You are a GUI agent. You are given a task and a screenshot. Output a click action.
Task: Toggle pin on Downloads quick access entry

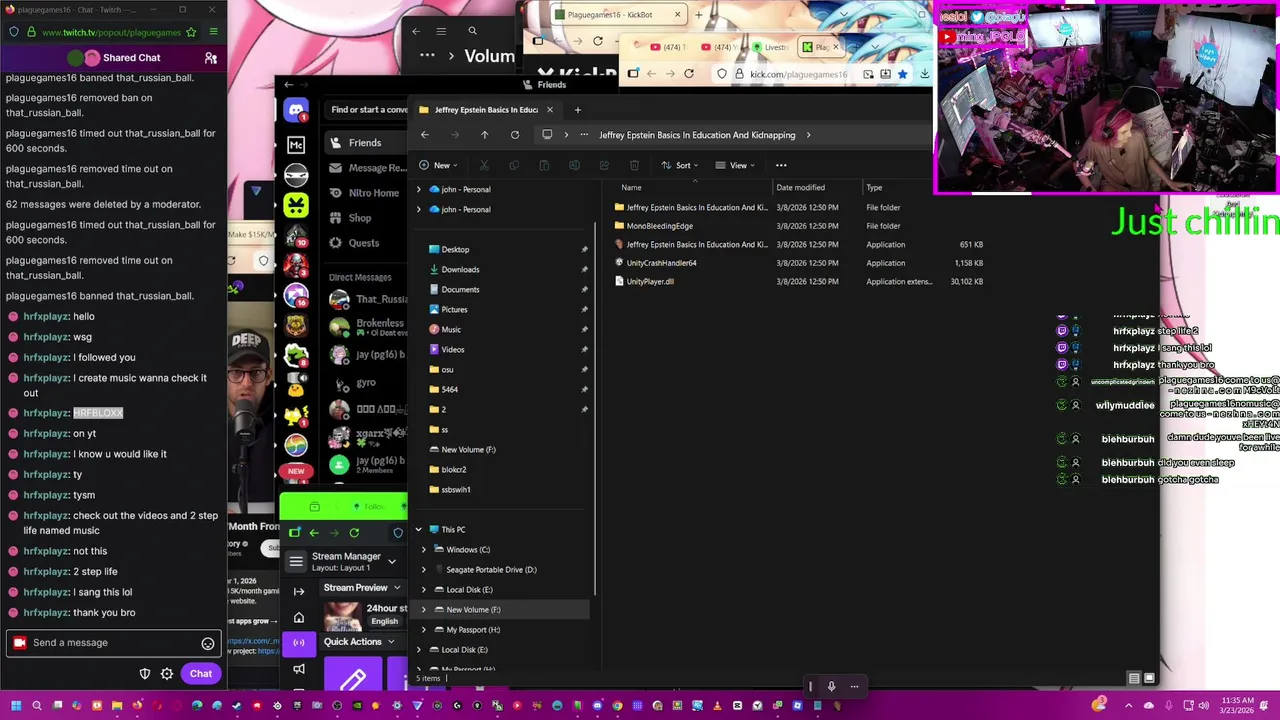click(584, 269)
